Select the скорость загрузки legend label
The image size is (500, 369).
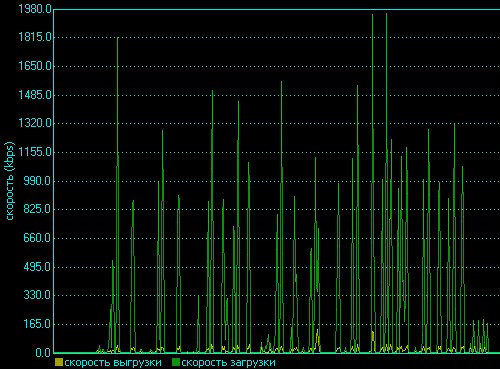coord(228,363)
